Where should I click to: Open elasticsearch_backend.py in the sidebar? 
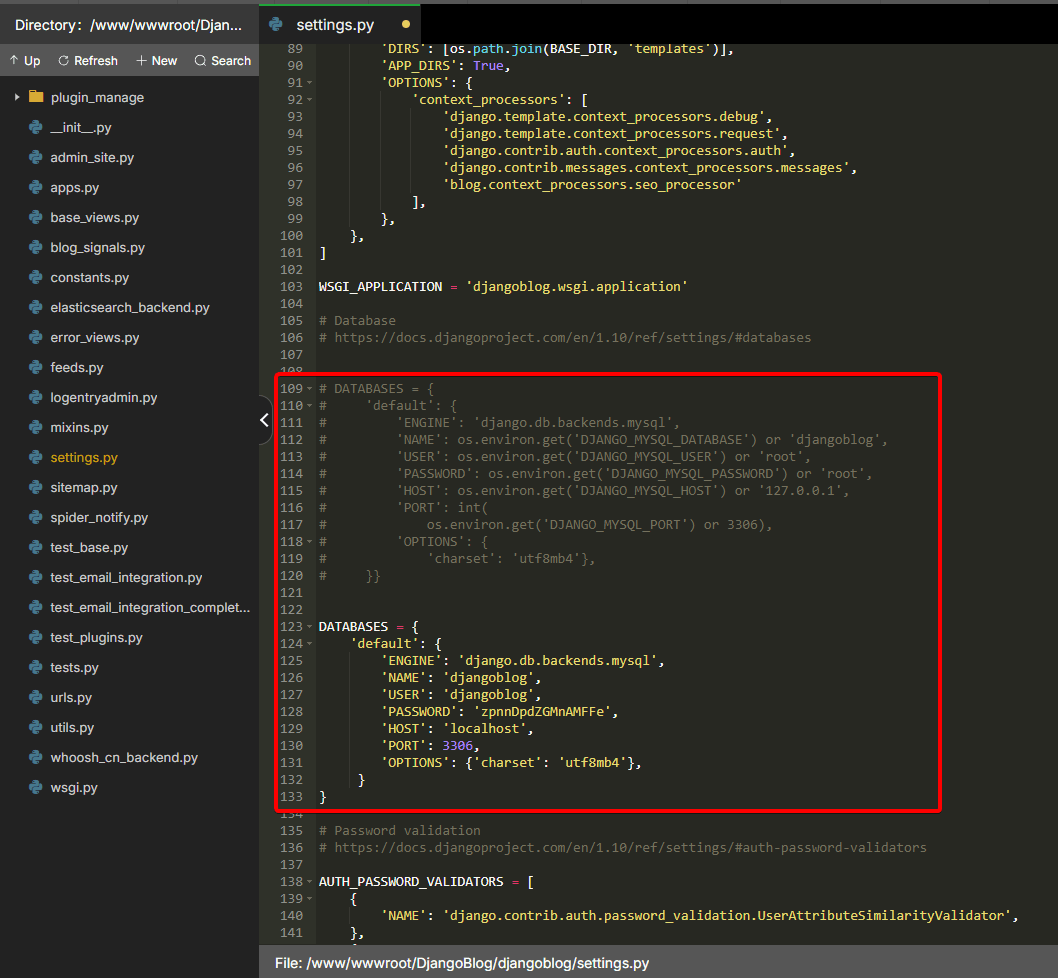click(130, 308)
